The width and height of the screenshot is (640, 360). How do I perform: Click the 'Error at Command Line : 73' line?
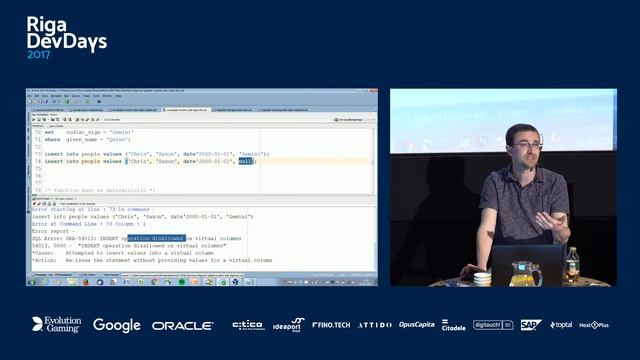pos(89,224)
